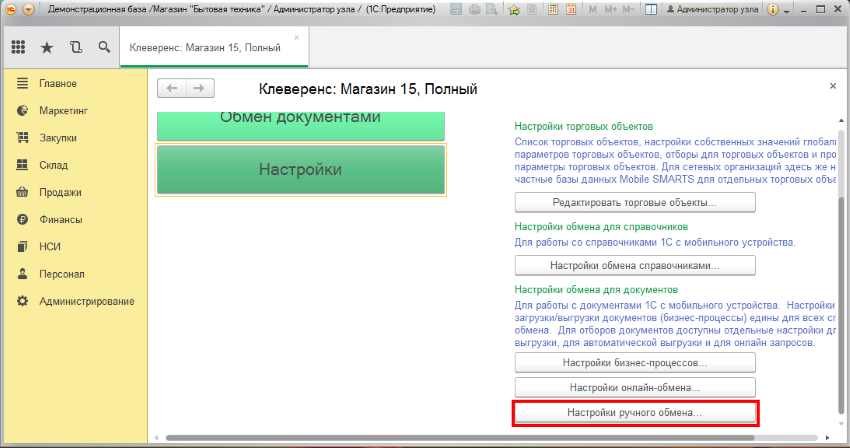Open the info about program icon
Image resolution: width=850 pixels, height=448 pixels.
tap(773, 9)
